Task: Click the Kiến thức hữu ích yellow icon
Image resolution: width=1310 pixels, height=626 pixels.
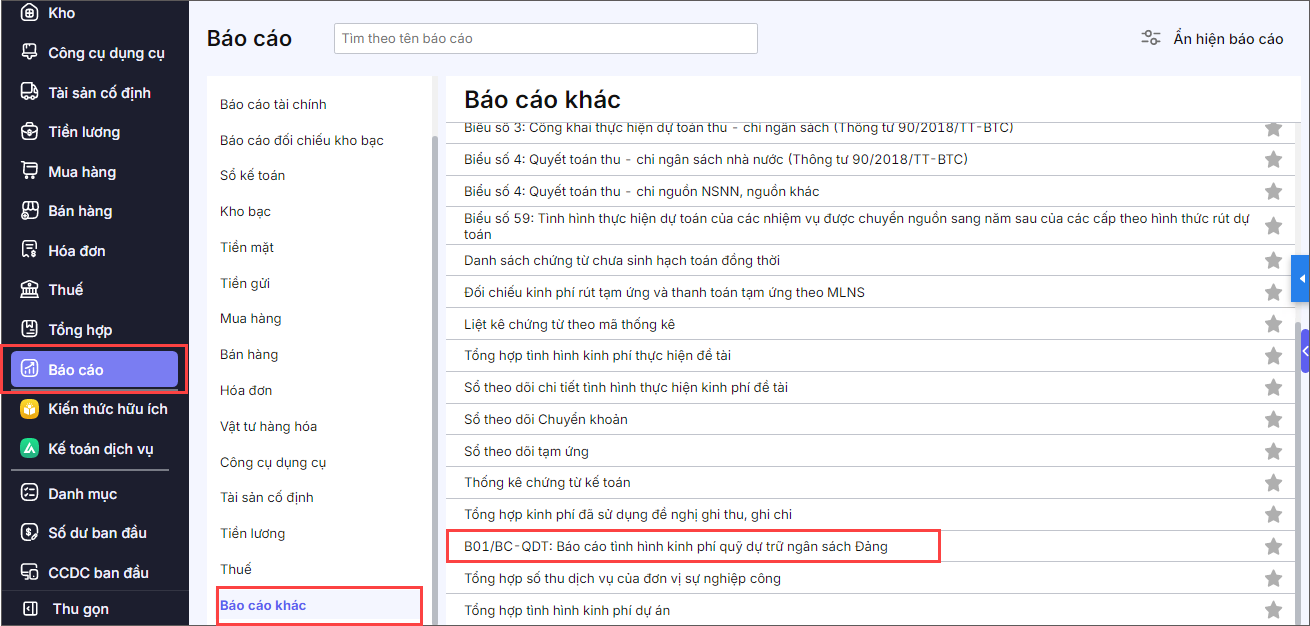Action: [x=29, y=409]
